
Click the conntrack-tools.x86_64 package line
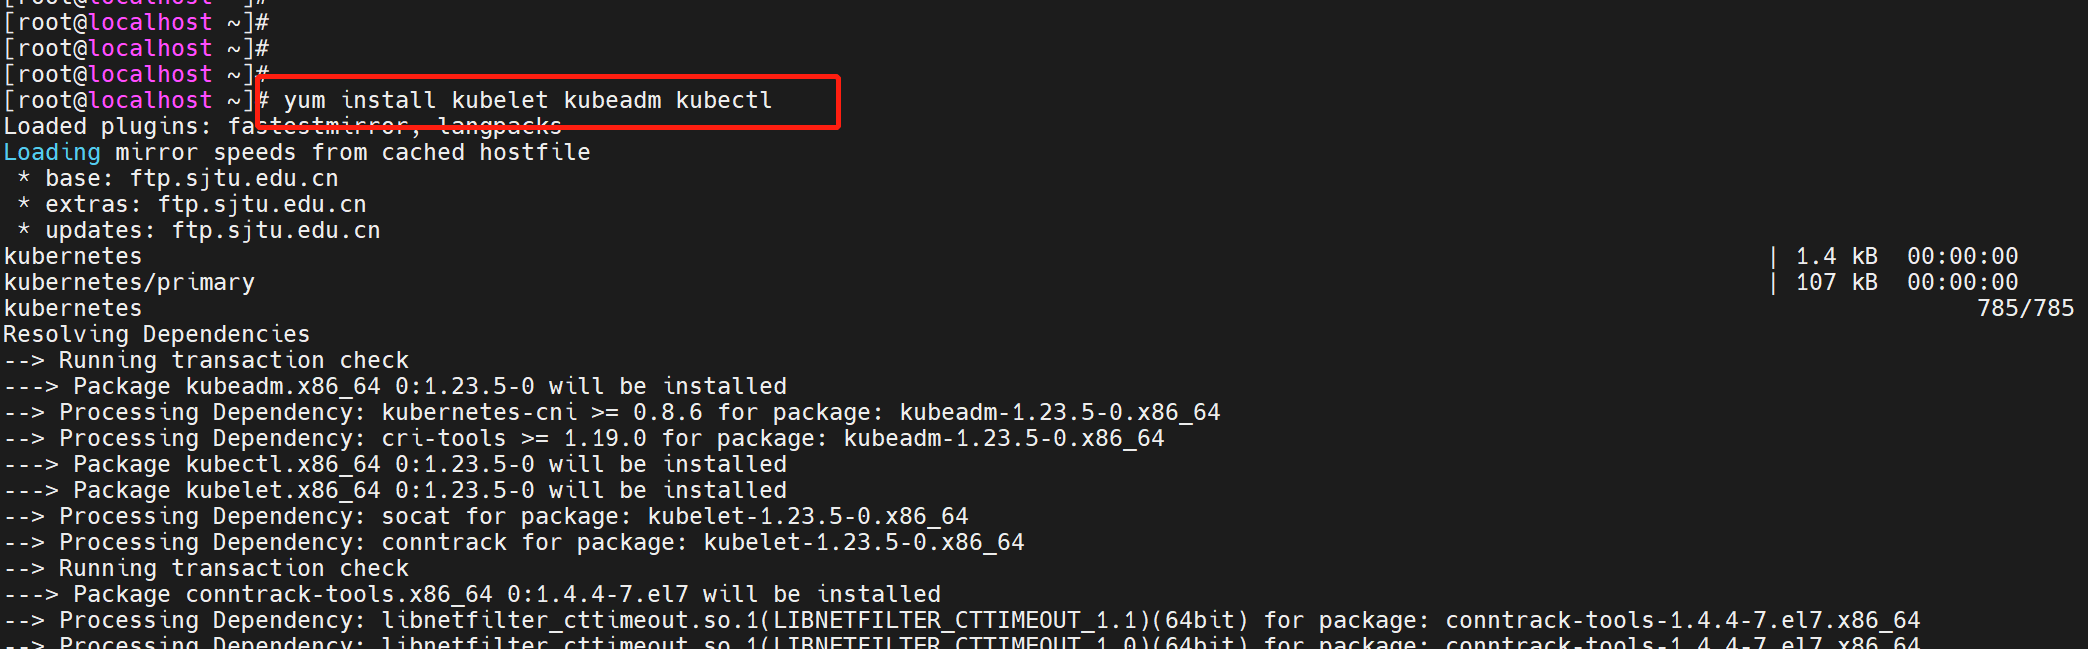coord(472,595)
